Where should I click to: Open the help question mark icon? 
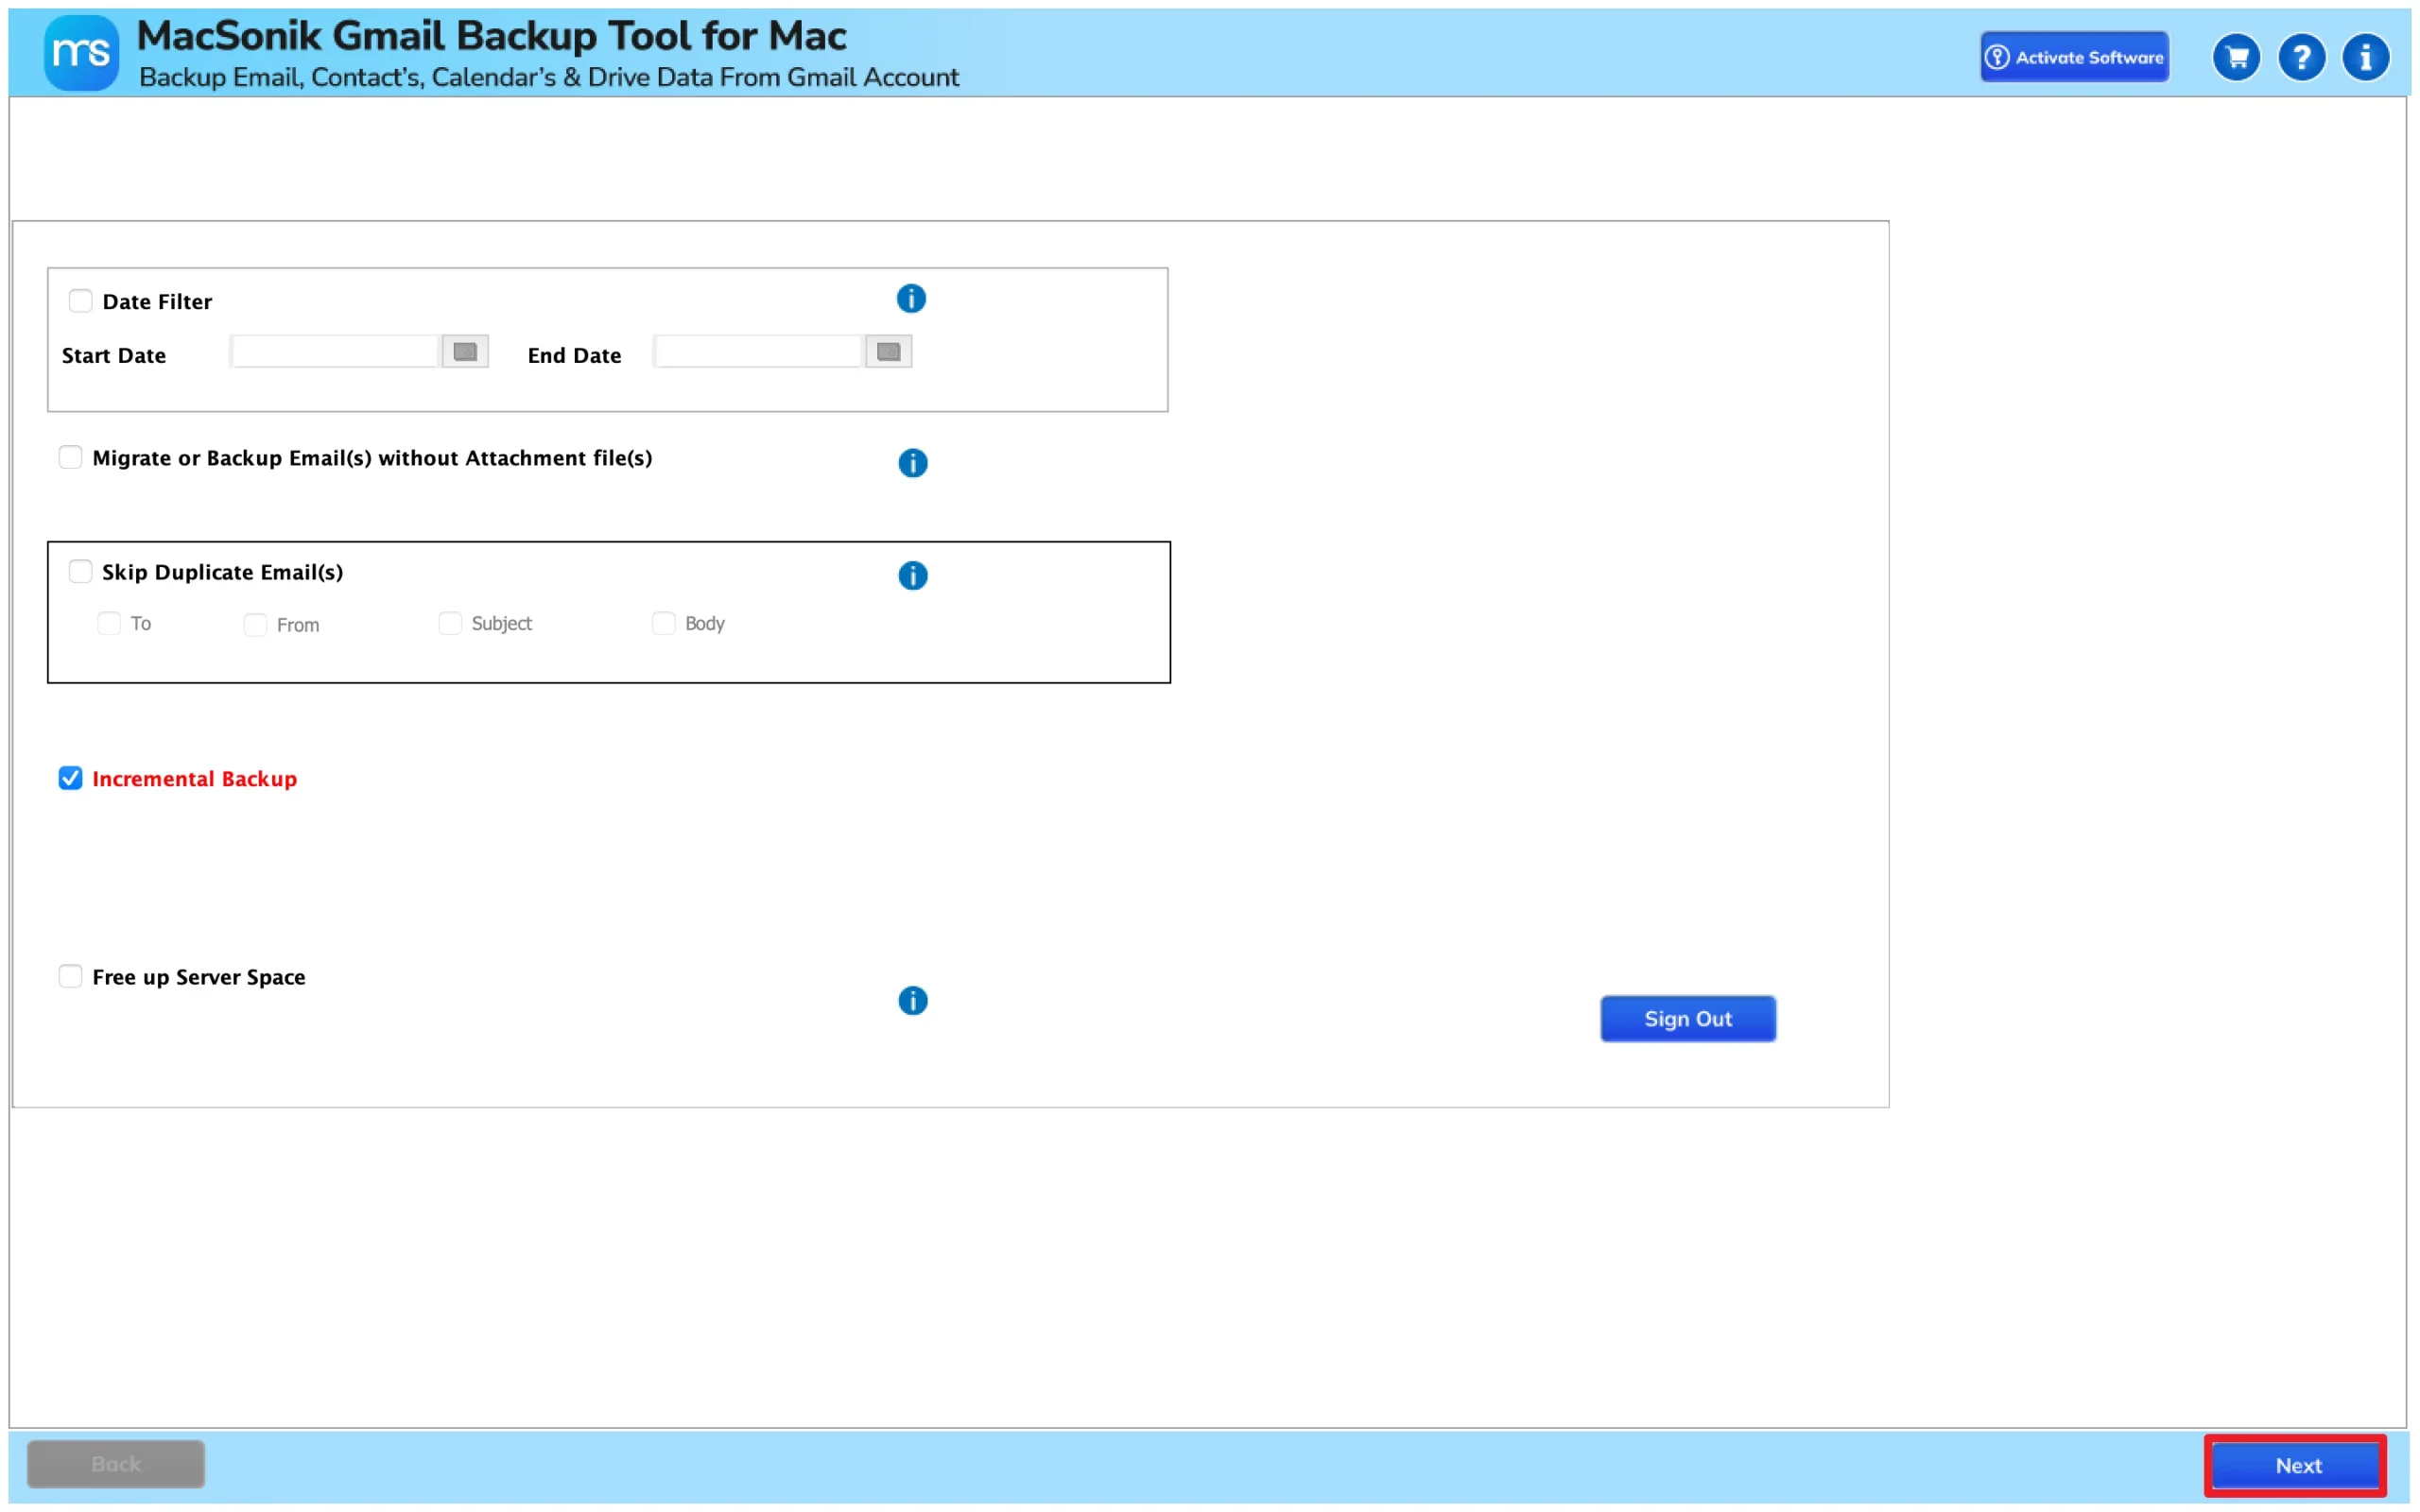tap(2301, 57)
